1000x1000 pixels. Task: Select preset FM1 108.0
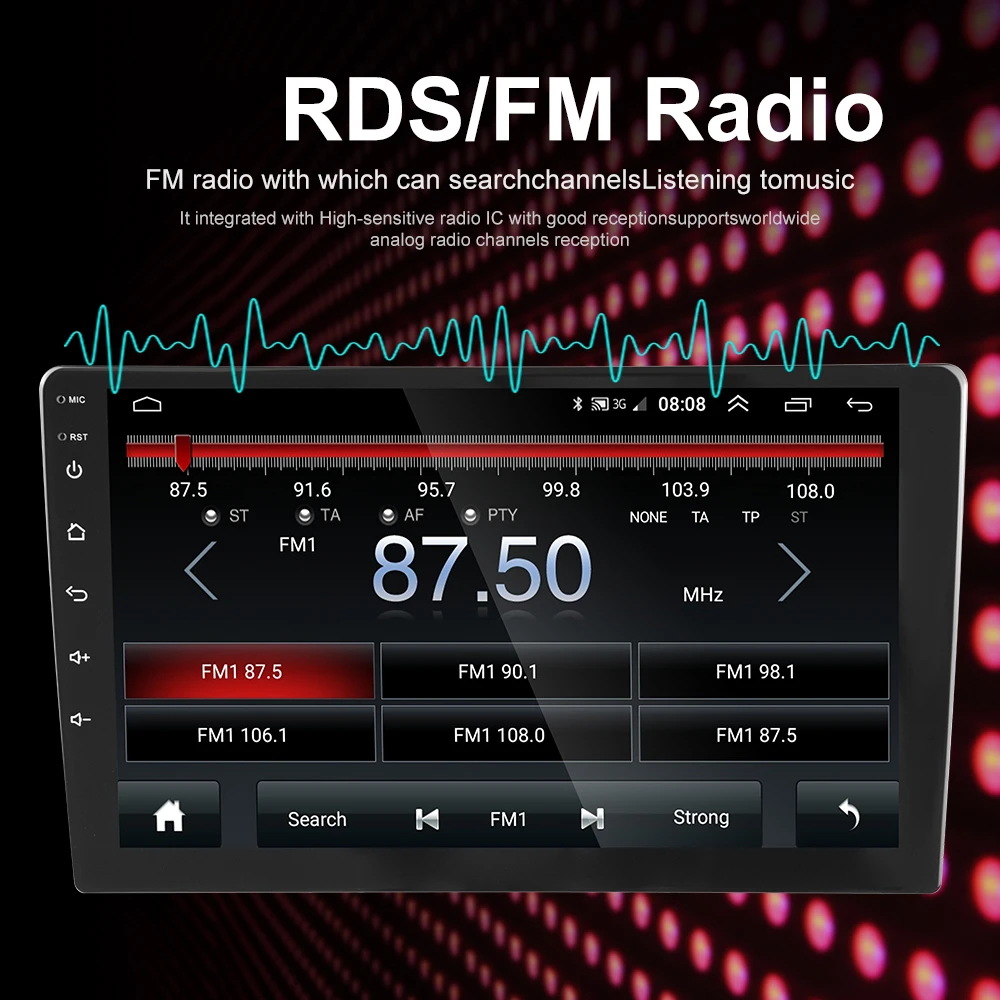coord(506,734)
